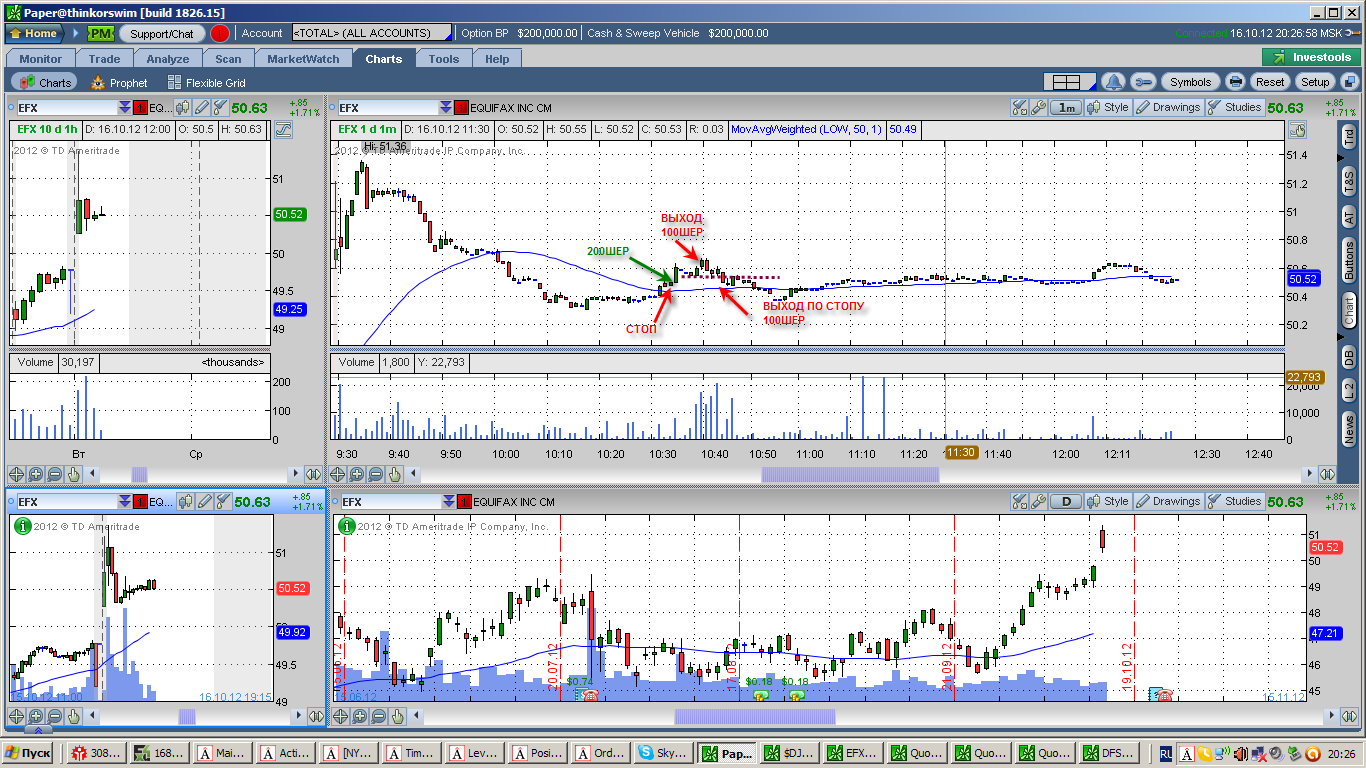The width and height of the screenshot is (1366, 768).
Task: Click the link icon next to Symbols
Action: coord(1144,82)
